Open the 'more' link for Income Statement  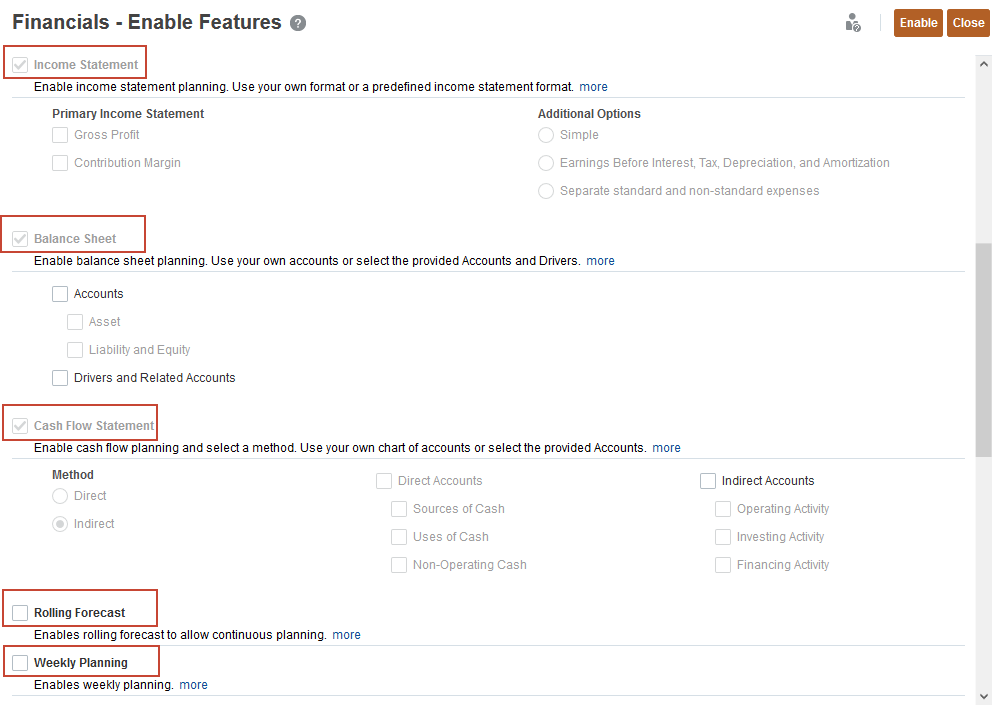click(593, 87)
